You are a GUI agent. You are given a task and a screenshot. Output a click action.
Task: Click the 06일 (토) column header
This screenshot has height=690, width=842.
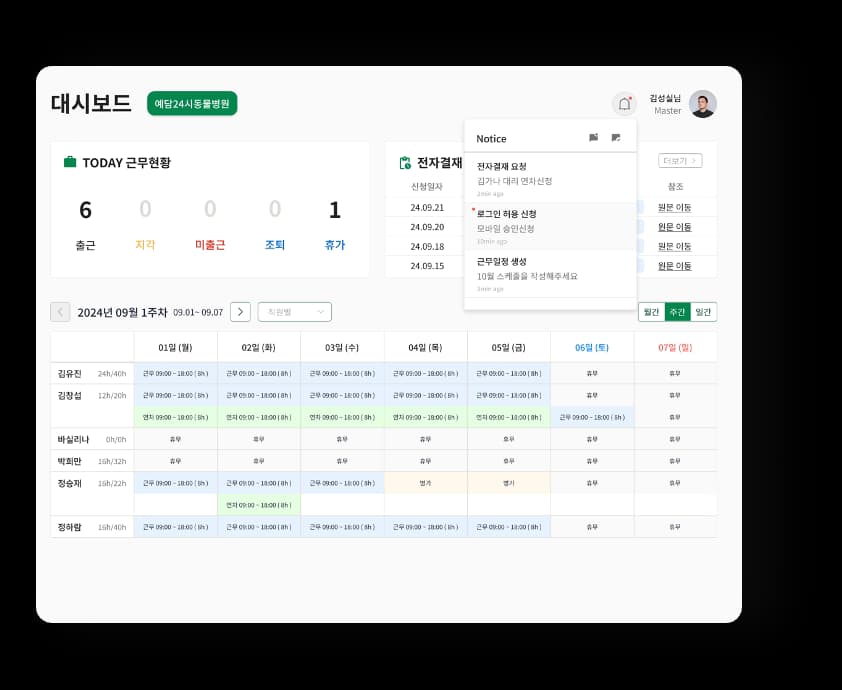click(x=592, y=347)
